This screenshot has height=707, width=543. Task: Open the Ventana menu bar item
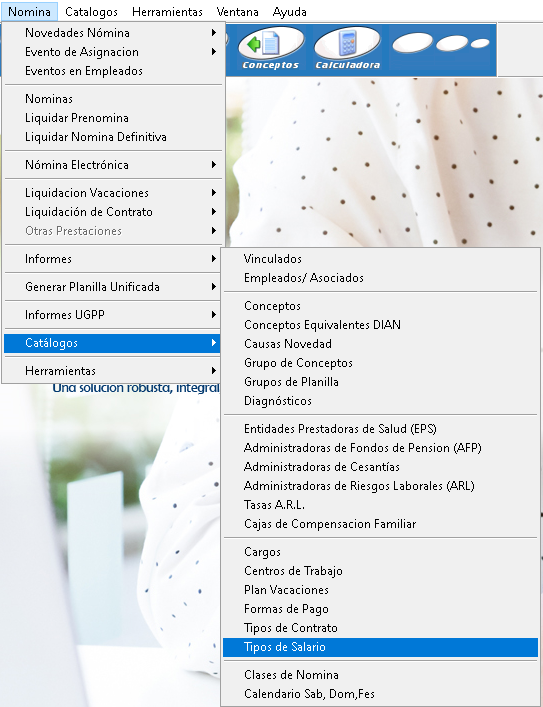[x=237, y=12]
